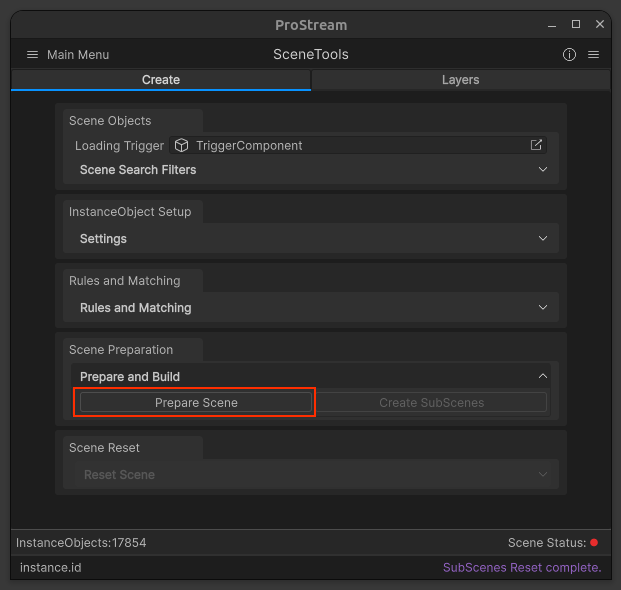Click the Prepare Scene button
The image size is (621, 590).
pyautogui.click(x=196, y=403)
